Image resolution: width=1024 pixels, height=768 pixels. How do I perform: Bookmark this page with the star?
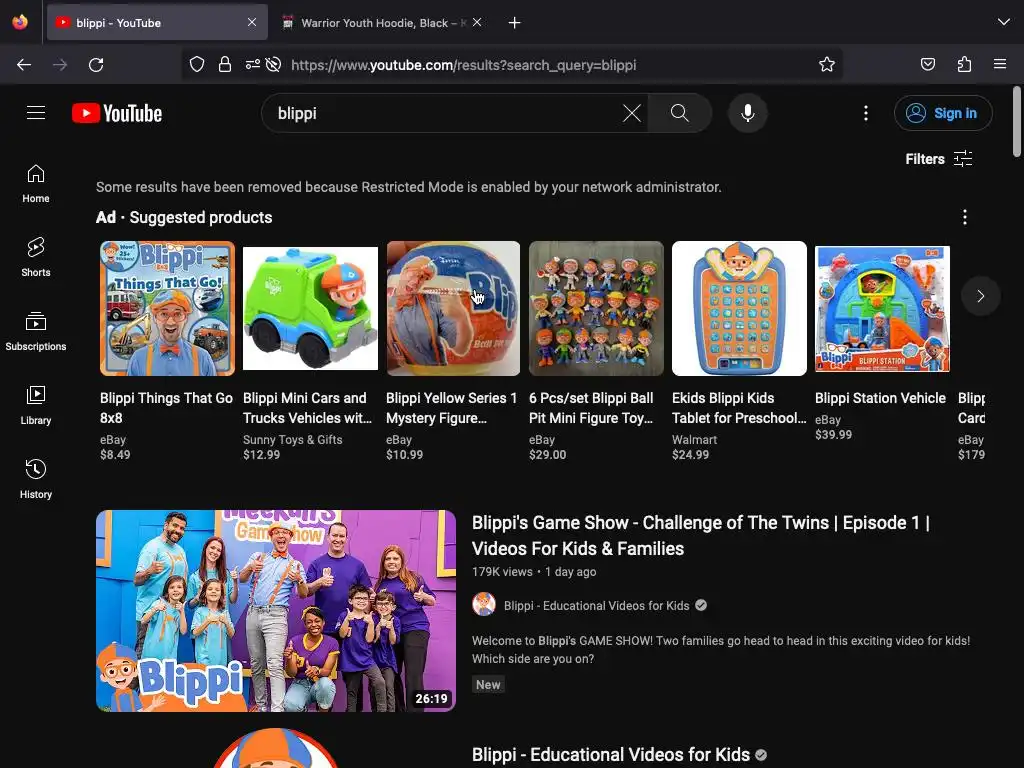click(827, 64)
